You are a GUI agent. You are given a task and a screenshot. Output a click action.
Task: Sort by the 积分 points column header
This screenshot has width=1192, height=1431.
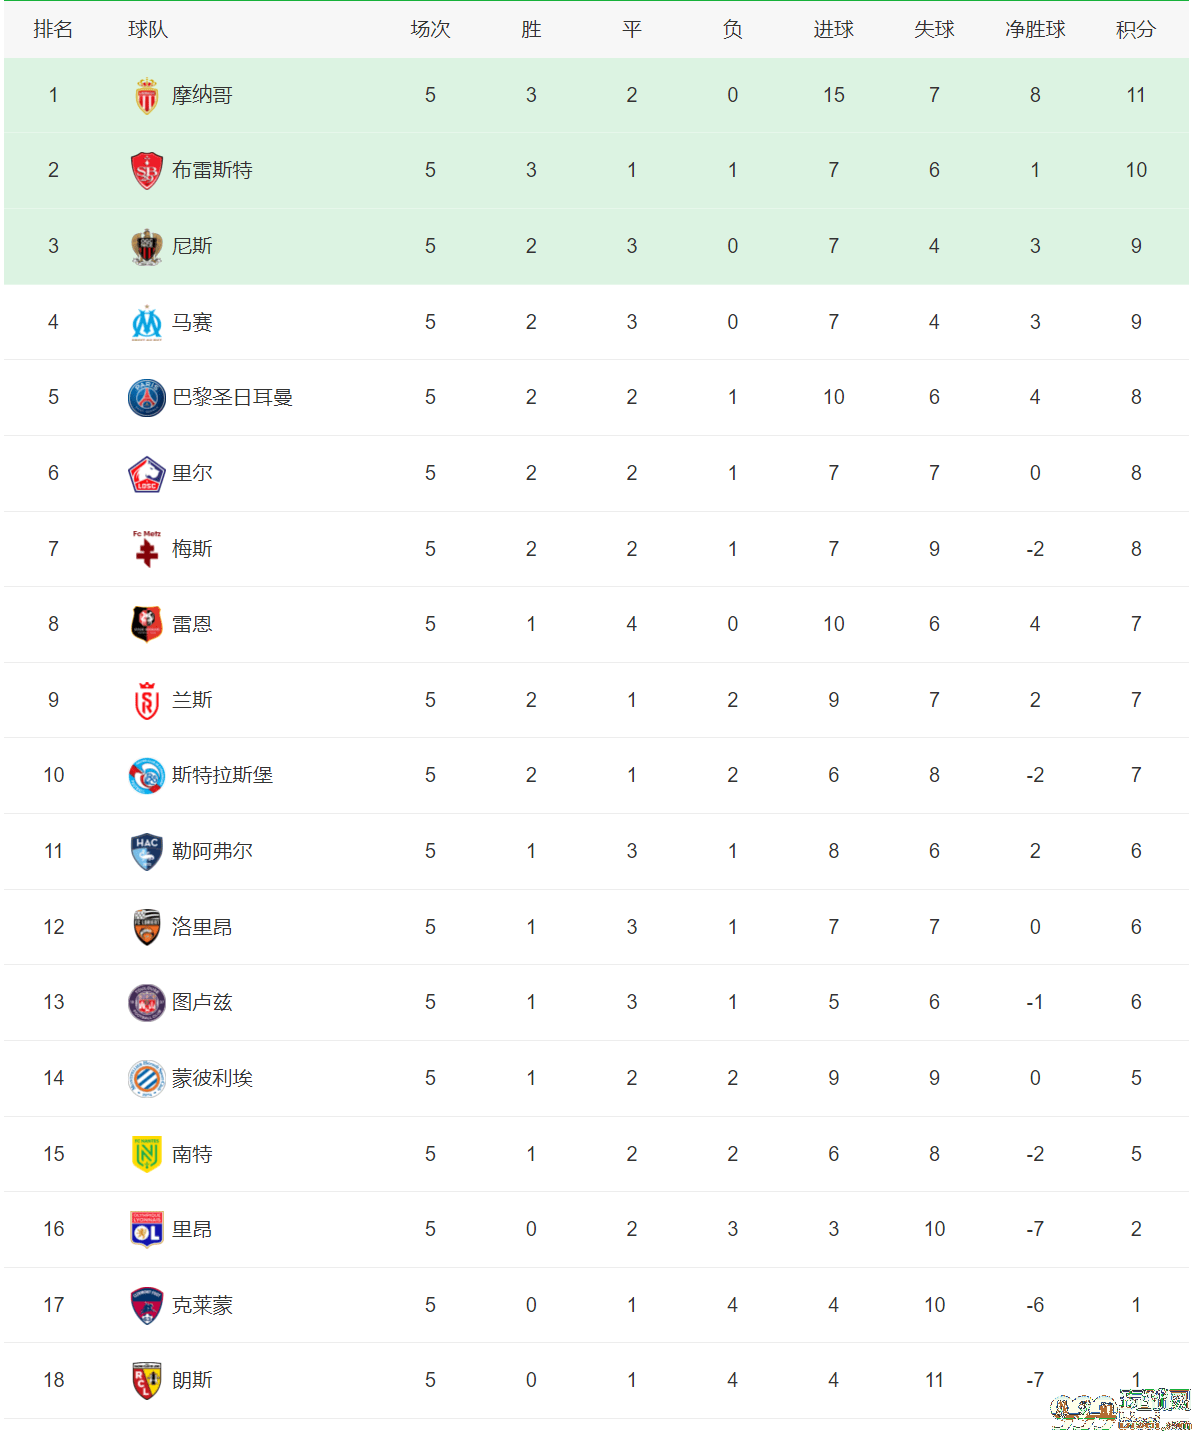(x=1136, y=30)
